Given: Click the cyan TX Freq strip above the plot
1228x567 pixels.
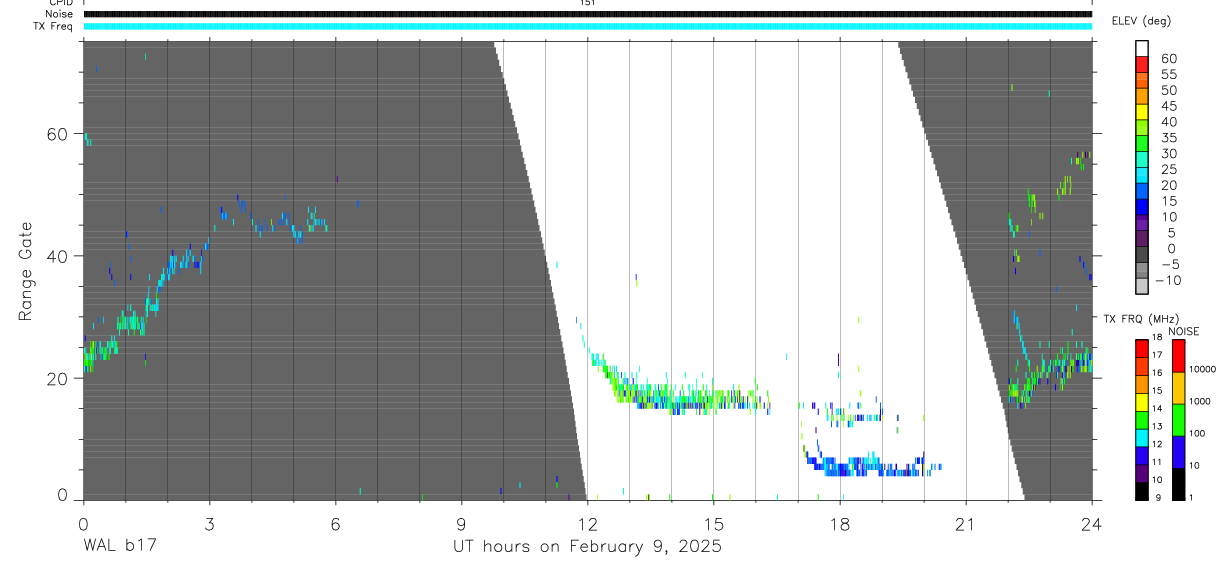Looking at the screenshot, I should pos(587,26).
